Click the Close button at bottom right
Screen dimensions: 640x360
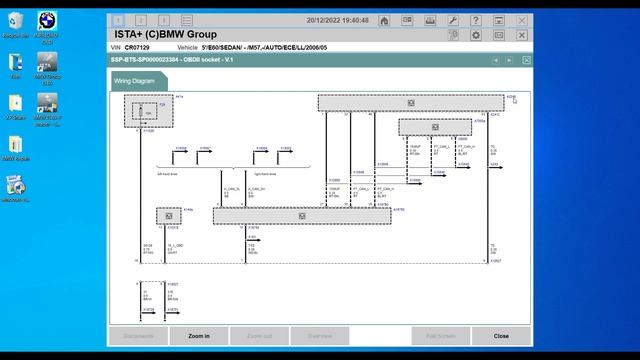[501, 336]
